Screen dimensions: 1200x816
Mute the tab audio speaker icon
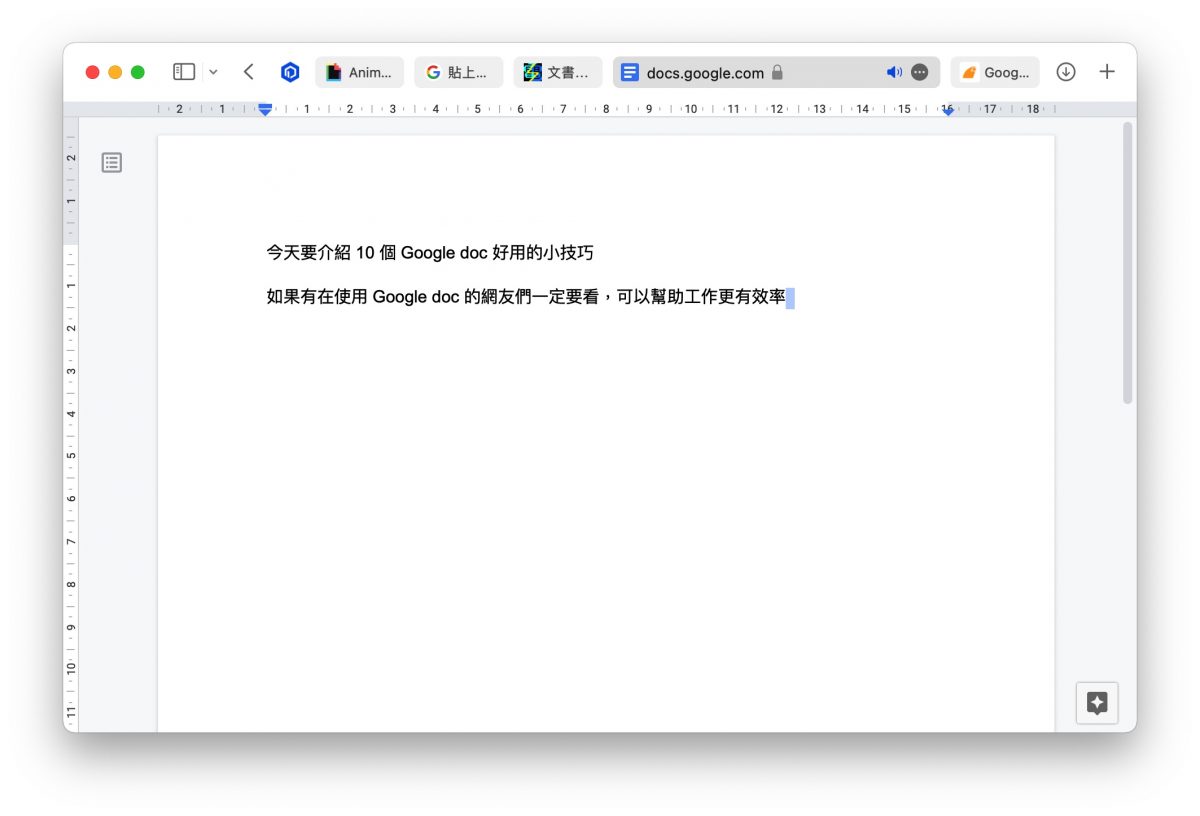click(x=894, y=72)
